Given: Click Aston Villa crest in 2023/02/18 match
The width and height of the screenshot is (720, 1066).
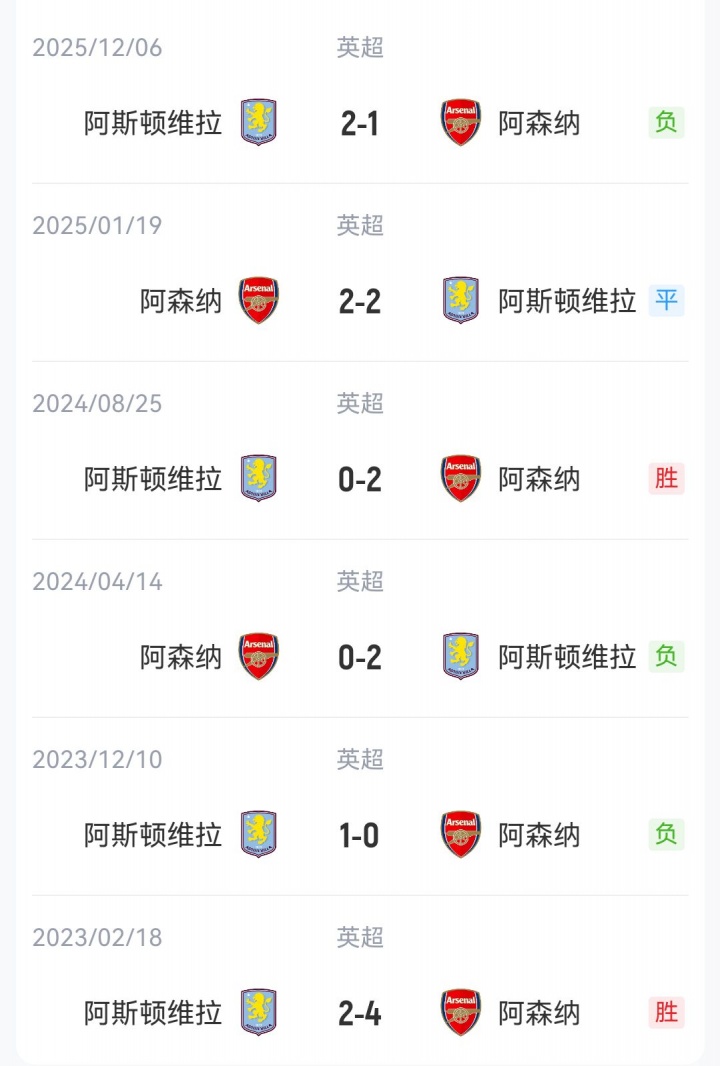Looking at the screenshot, I should pos(259,1013).
